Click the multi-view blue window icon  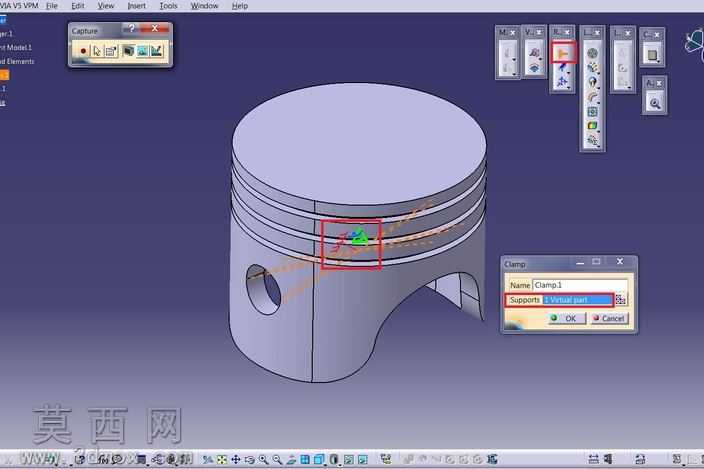click(305, 459)
